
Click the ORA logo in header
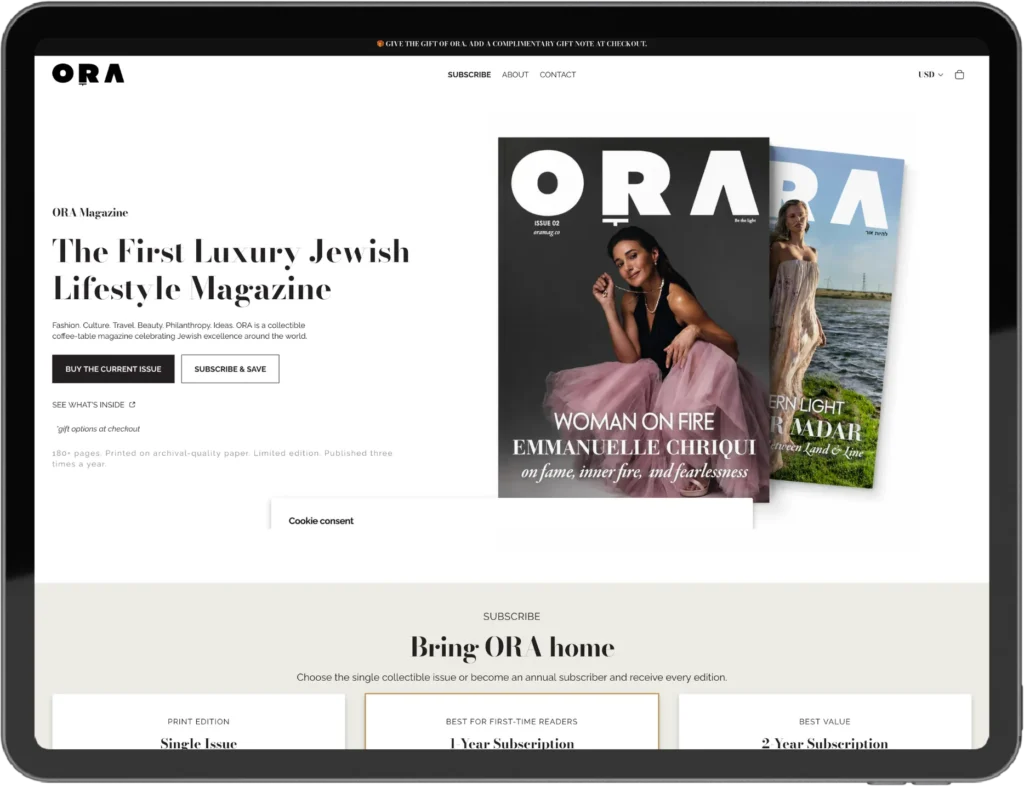pos(88,74)
